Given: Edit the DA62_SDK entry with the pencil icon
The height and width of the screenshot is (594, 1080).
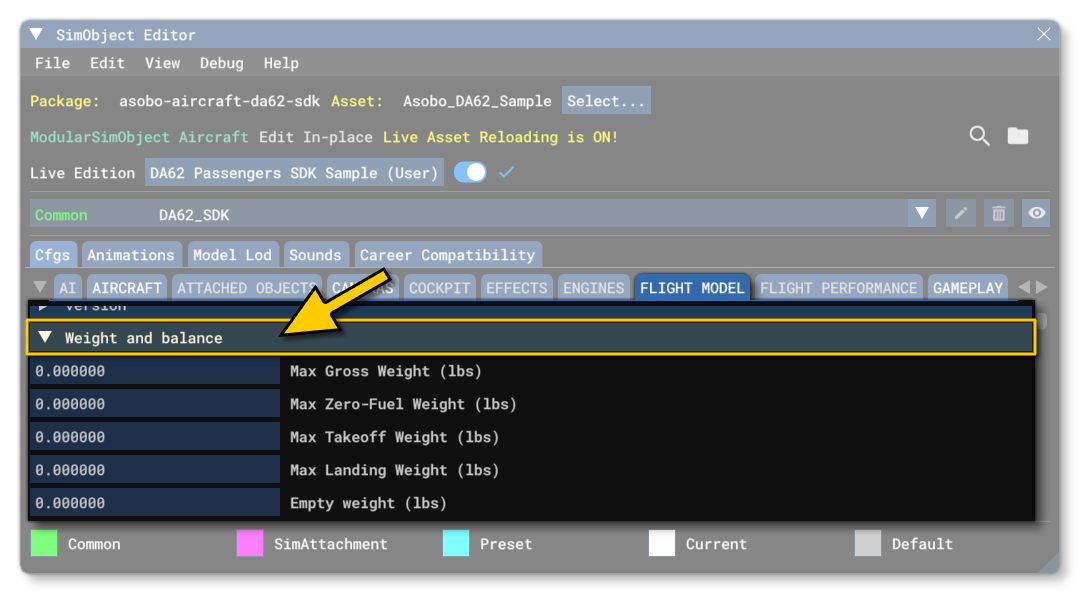Looking at the screenshot, I should pyautogui.click(x=960, y=213).
